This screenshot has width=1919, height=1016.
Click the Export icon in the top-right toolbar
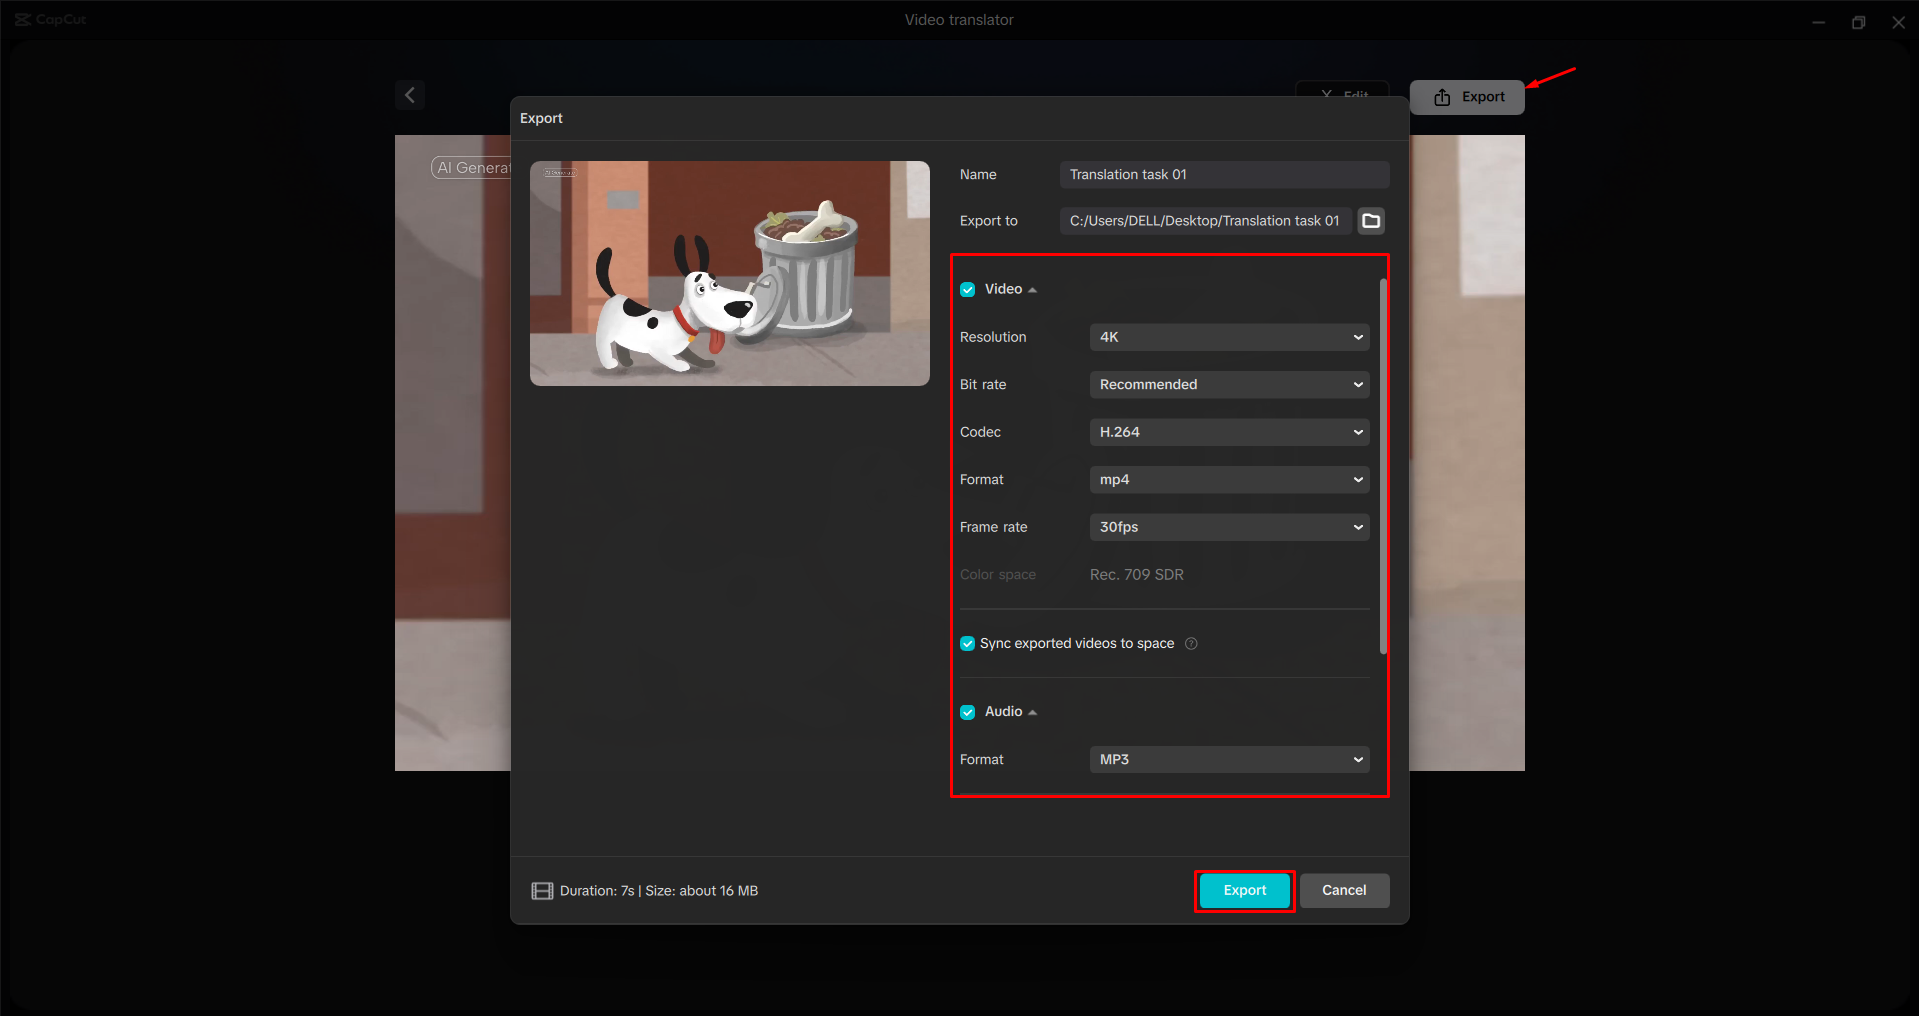[x=1466, y=96]
